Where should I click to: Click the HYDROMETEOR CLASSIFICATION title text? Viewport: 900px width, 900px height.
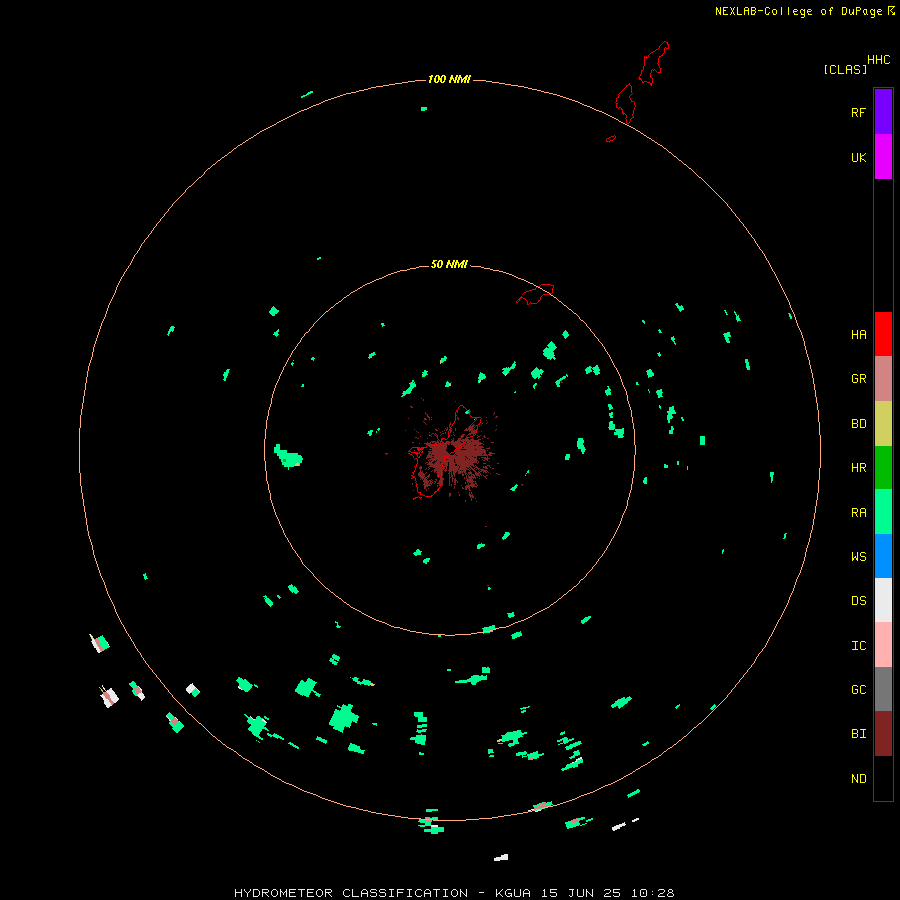pos(351,893)
